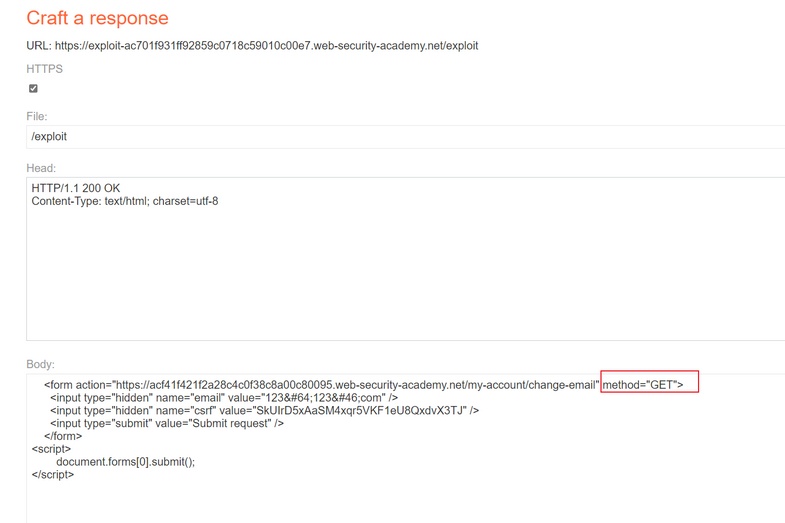Click the 'Craft a response' heading
This screenshot has width=785, height=523.
click(98, 18)
